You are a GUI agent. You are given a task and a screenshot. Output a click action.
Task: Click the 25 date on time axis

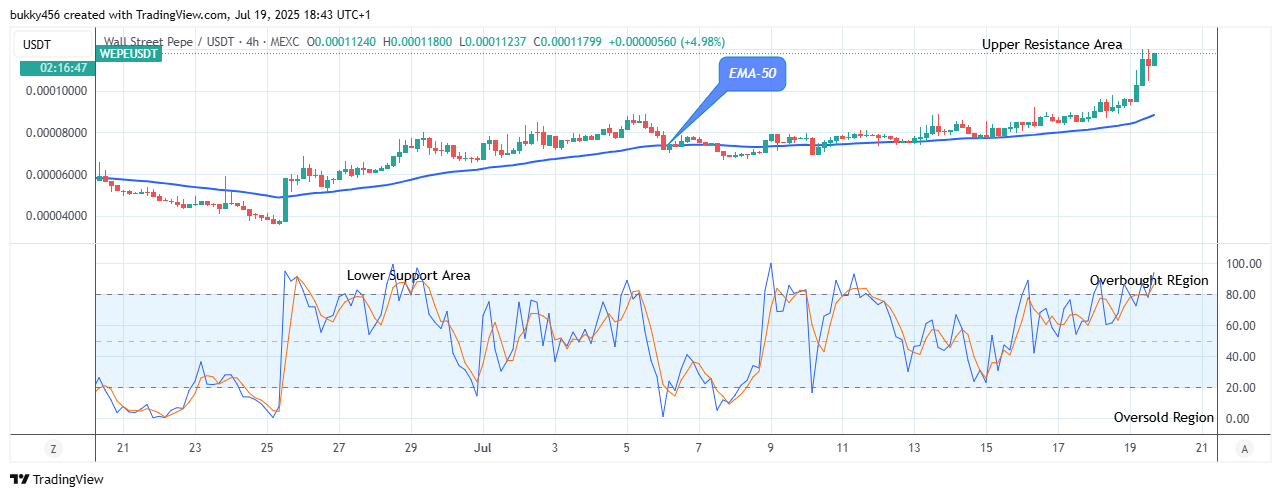pos(267,449)
